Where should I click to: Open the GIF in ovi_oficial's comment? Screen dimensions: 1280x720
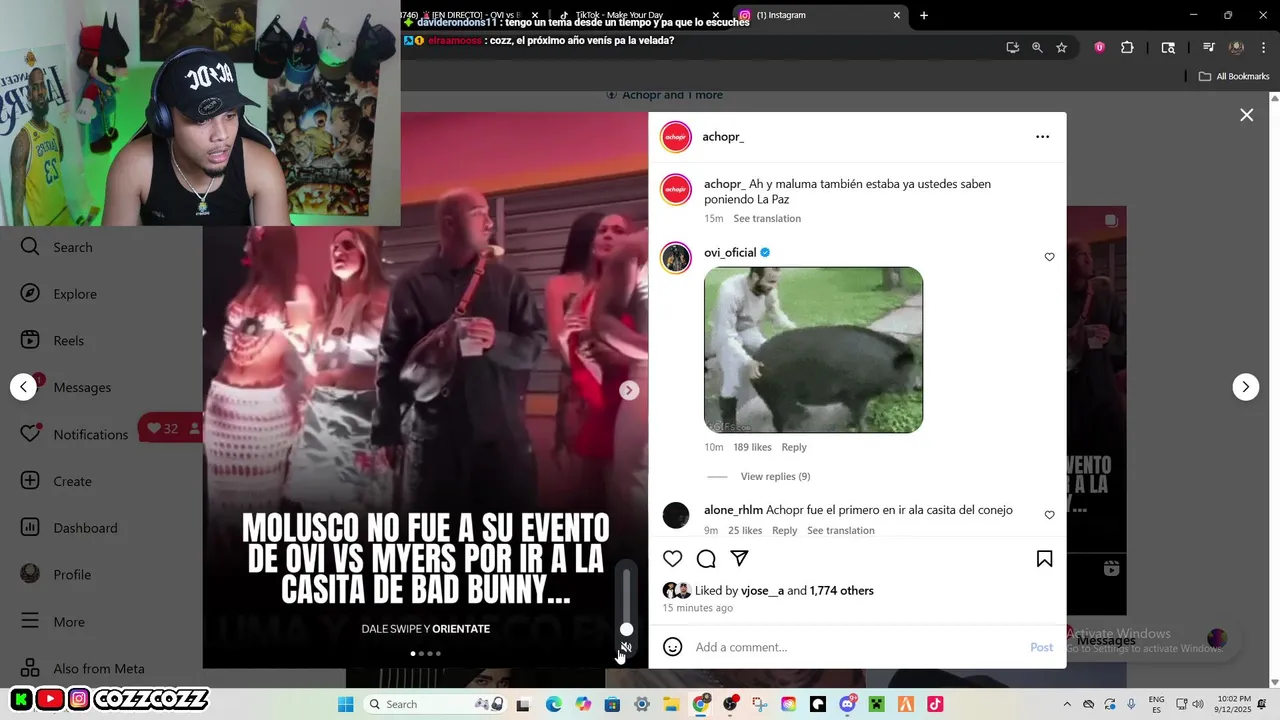click(x=814, y=350)
